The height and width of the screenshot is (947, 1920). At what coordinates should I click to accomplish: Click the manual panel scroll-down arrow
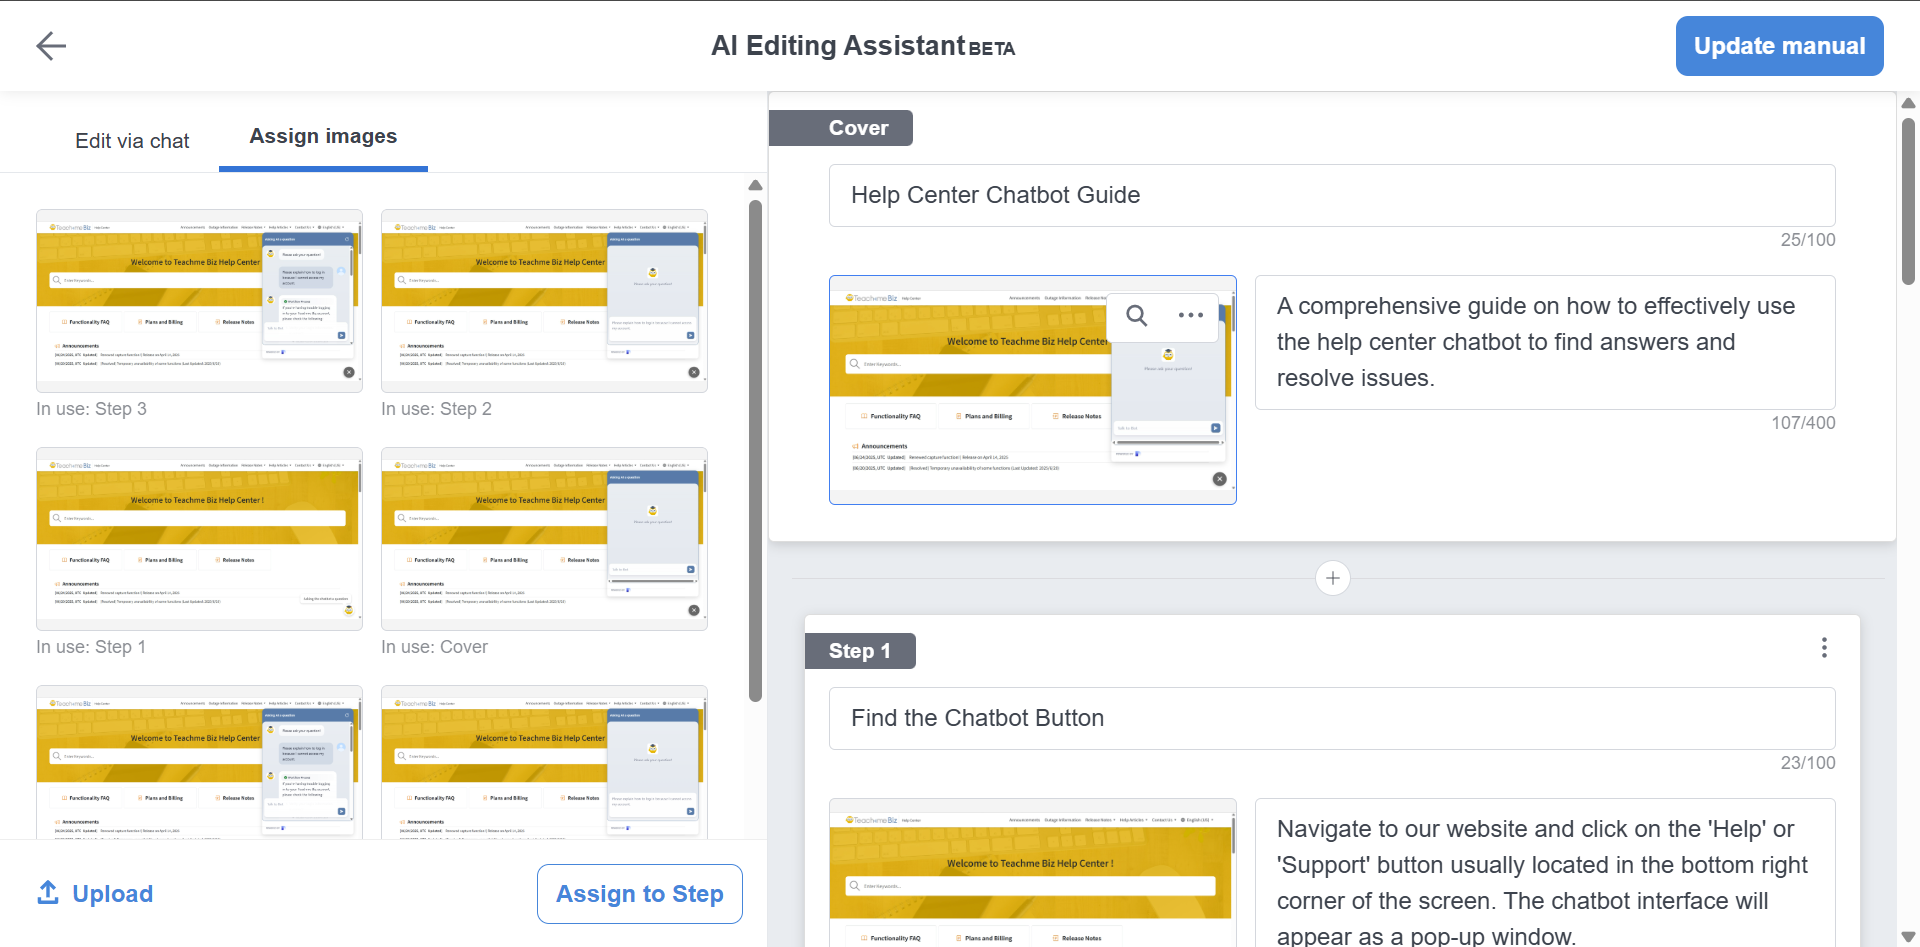click(1908, 936)
